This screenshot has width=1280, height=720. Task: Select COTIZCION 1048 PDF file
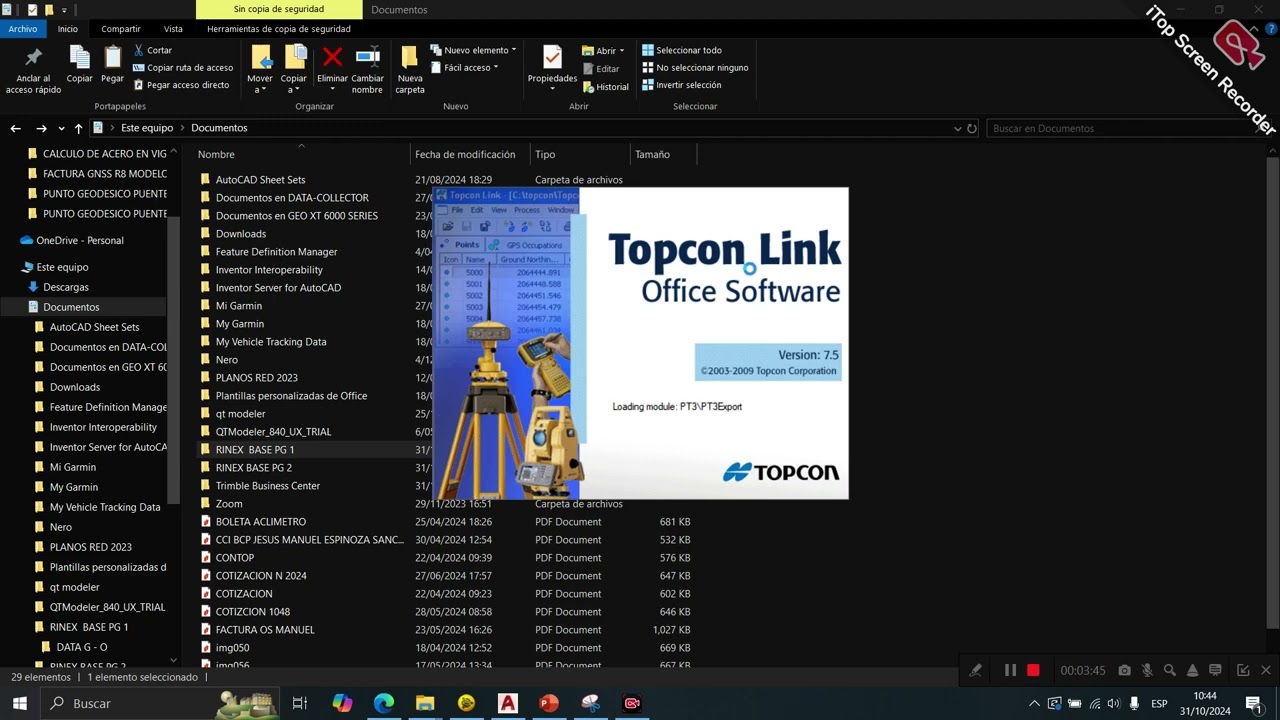(x=253, y=612)
